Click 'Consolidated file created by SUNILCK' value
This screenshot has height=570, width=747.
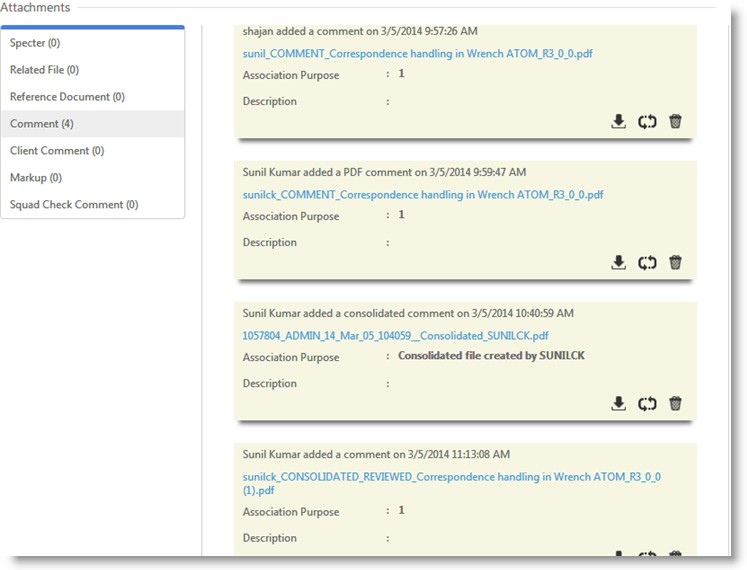click(x=491, y=356)
